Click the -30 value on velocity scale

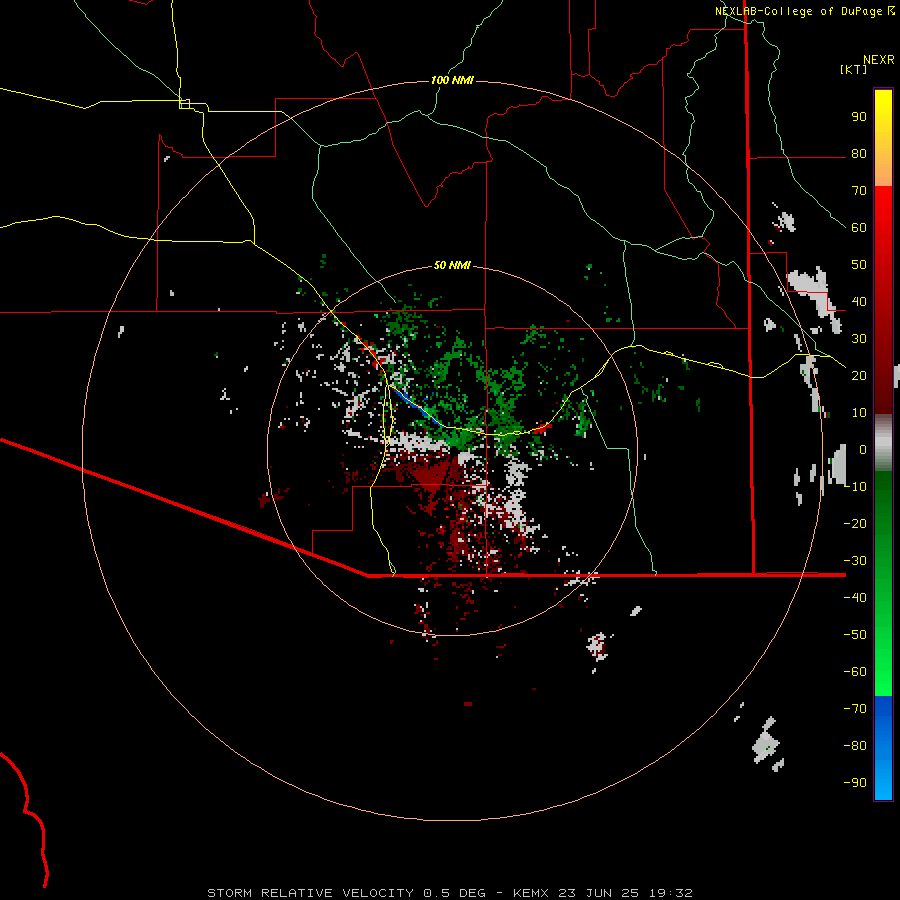coord(855,561)
